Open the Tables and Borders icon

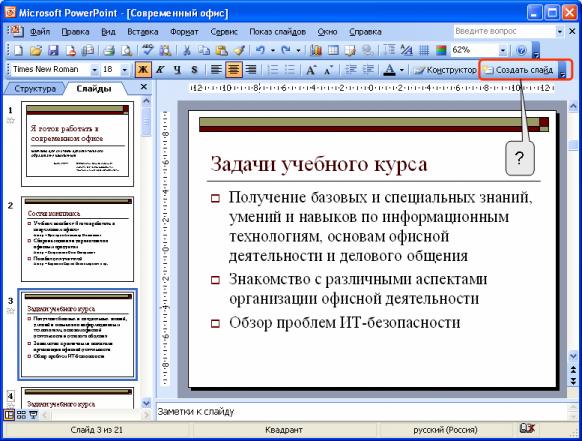[350, 50]
